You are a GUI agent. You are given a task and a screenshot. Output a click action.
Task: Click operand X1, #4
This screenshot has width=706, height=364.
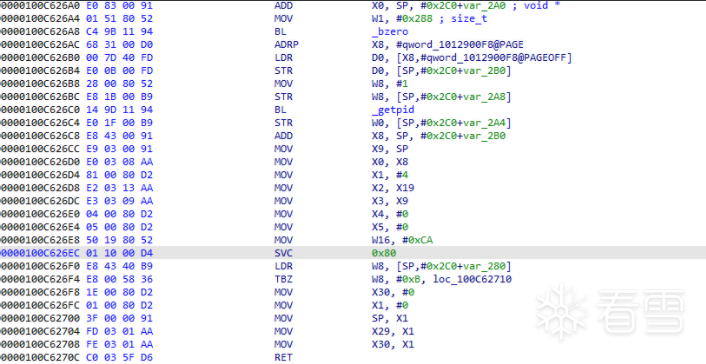pyautogui.click(x=390, y=175)
